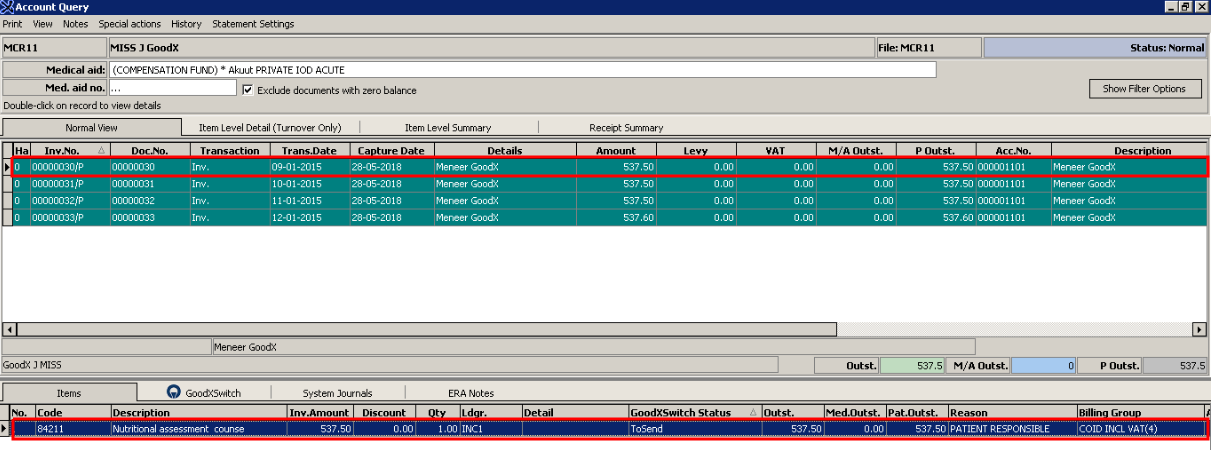Switch to the ERA Notes tab
This screenshot has height=450, width=1211.
coord(470,393)
